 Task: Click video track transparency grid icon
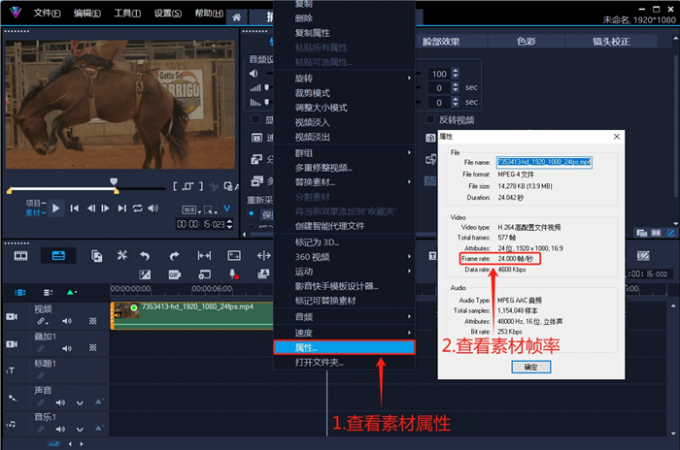92,321
